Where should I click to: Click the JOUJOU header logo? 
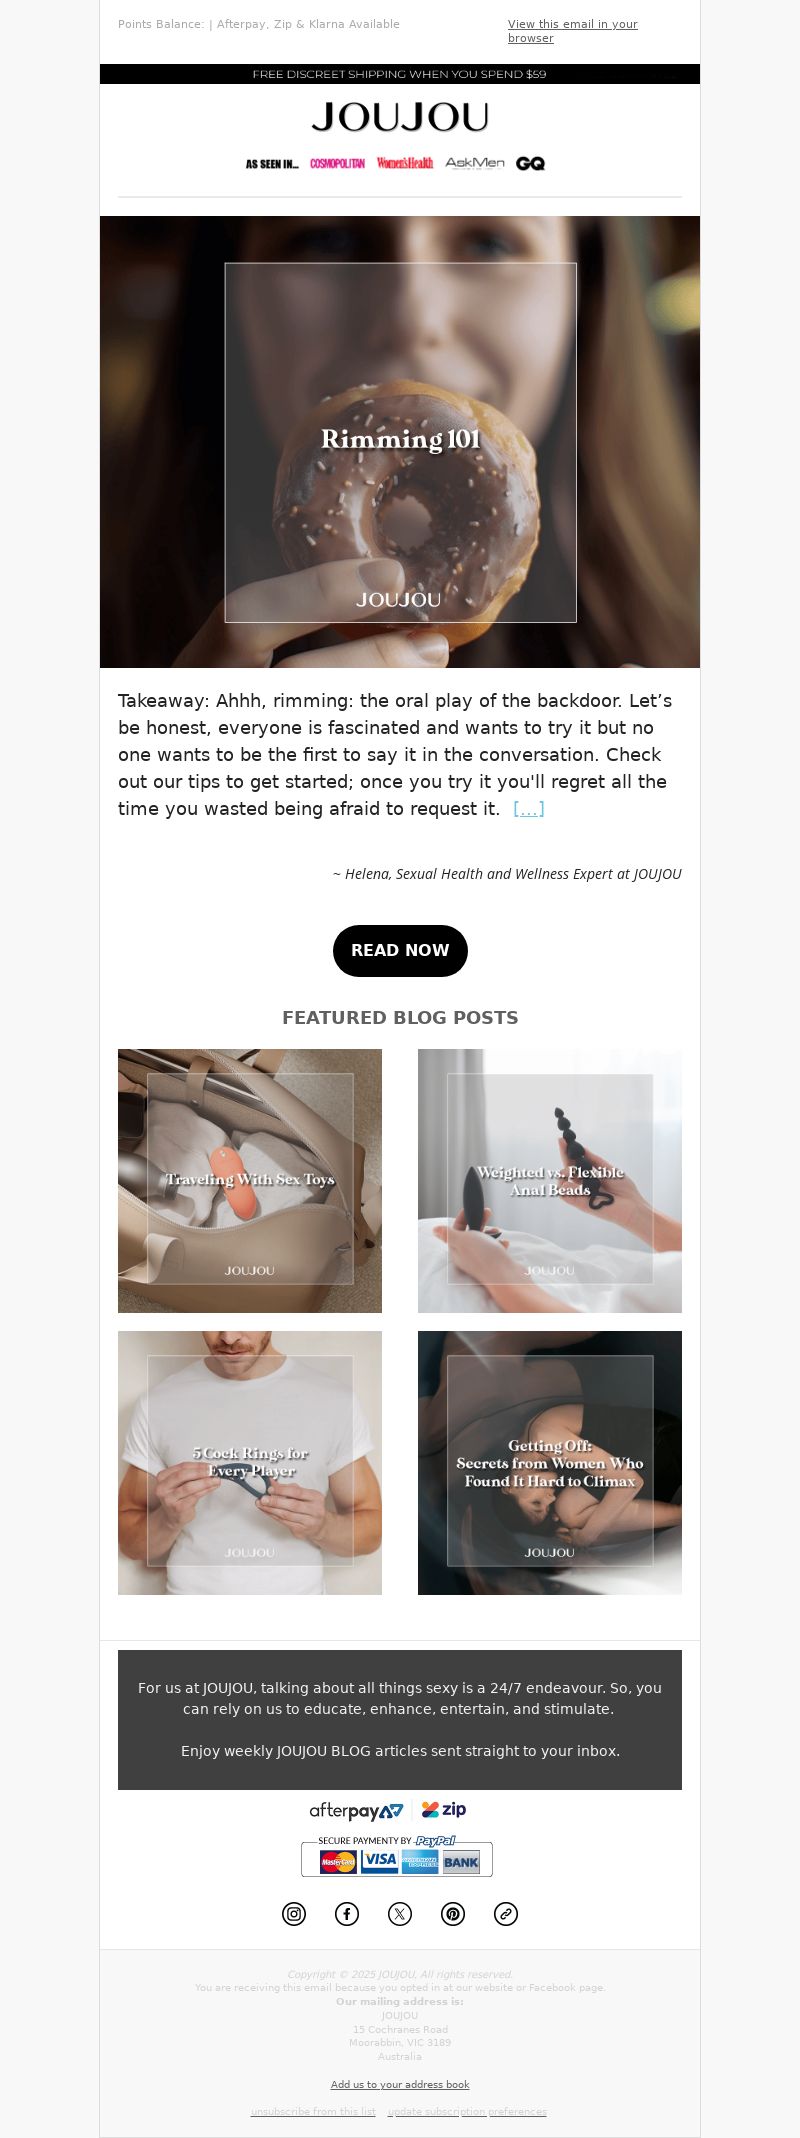coord(400,117)
